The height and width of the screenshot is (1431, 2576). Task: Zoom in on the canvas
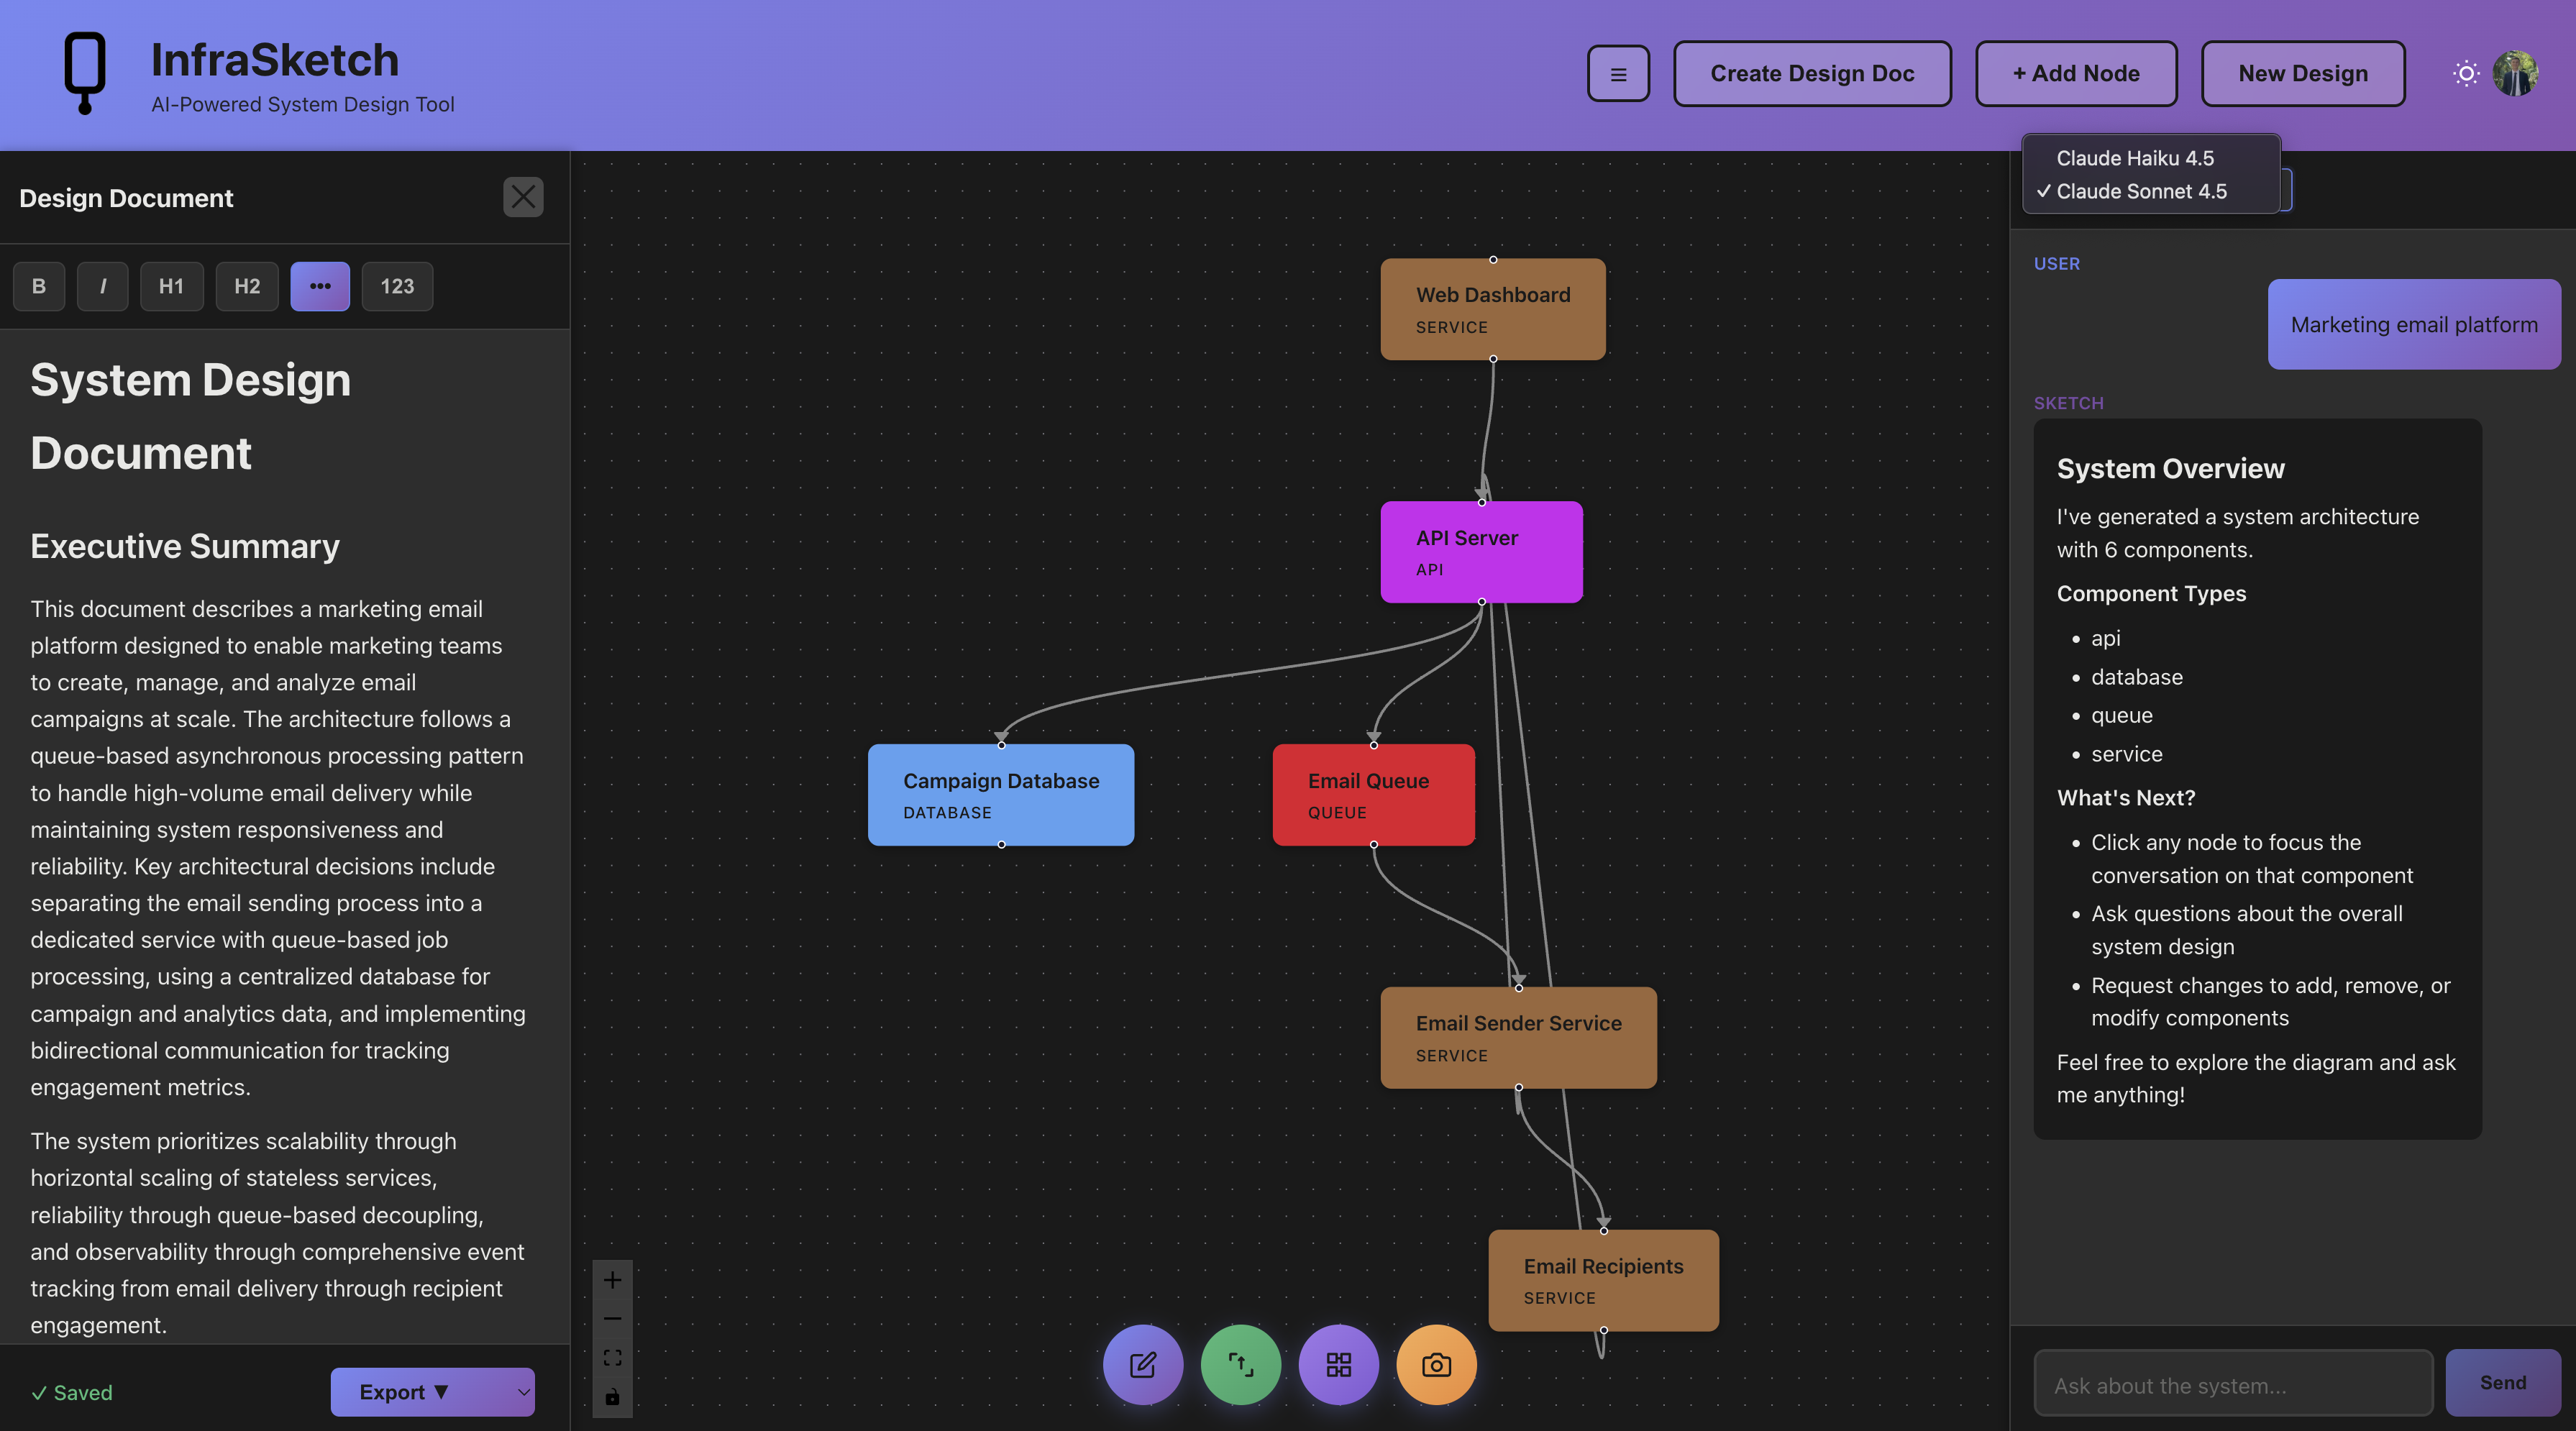[613, 1280]
